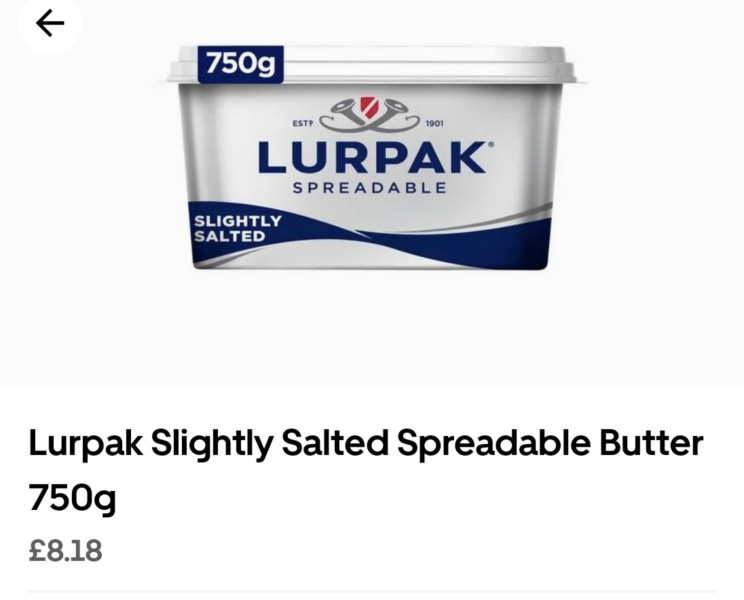
Task: Go back using the arrow icon
Action: point(50,23)
